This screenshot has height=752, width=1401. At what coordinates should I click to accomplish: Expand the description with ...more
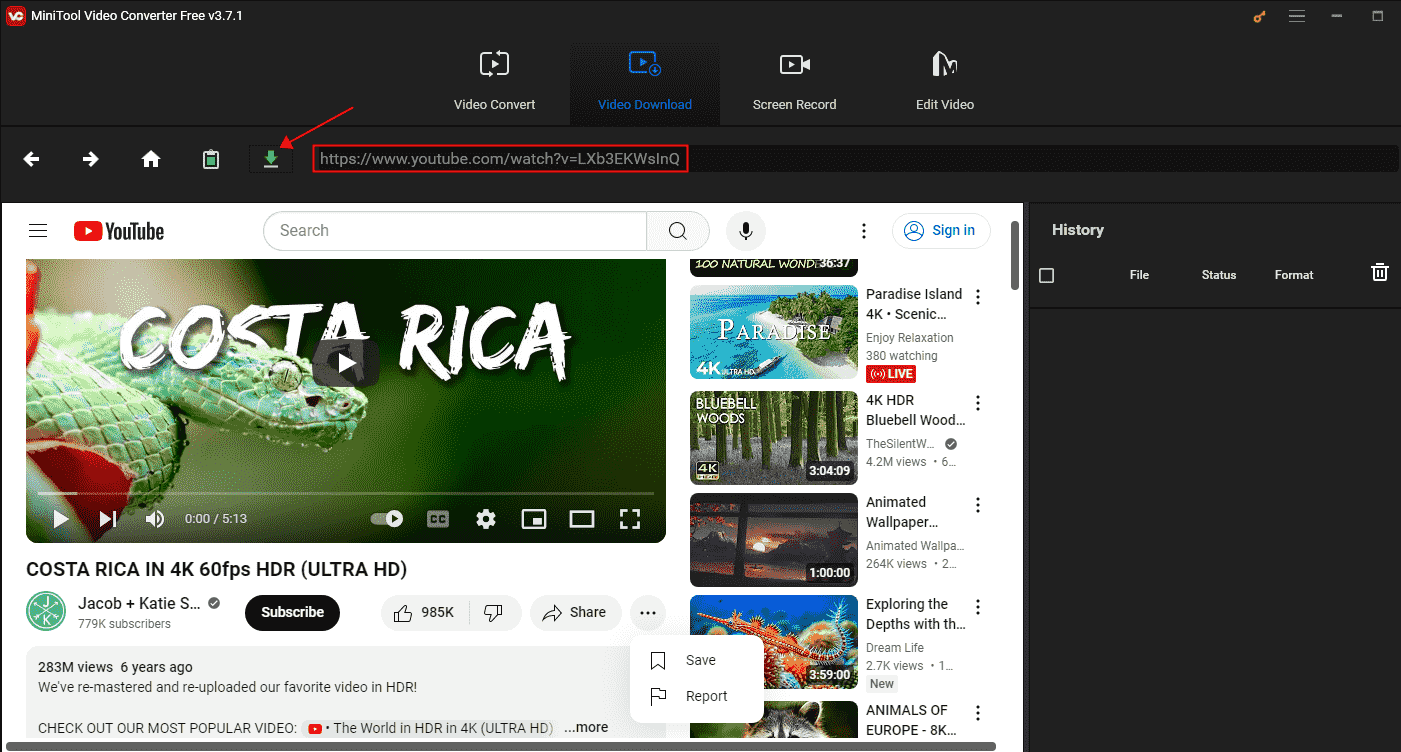click(x=585, y=727)
